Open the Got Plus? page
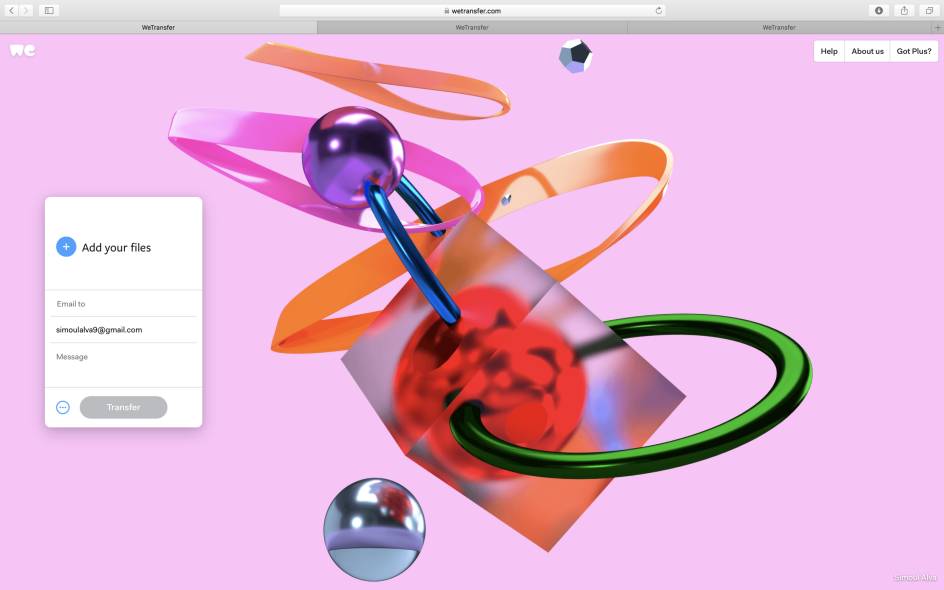This screenshot has height=590, width=944. [x=913, y=50]
